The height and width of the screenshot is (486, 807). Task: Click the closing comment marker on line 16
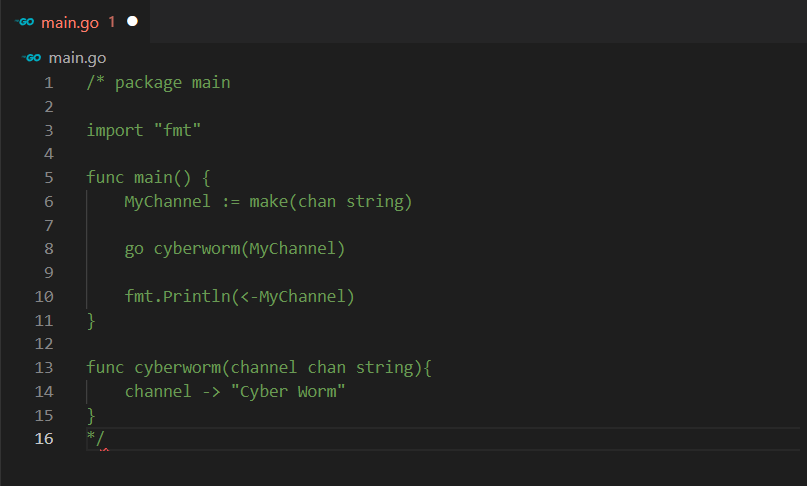[x=95, y=438]
